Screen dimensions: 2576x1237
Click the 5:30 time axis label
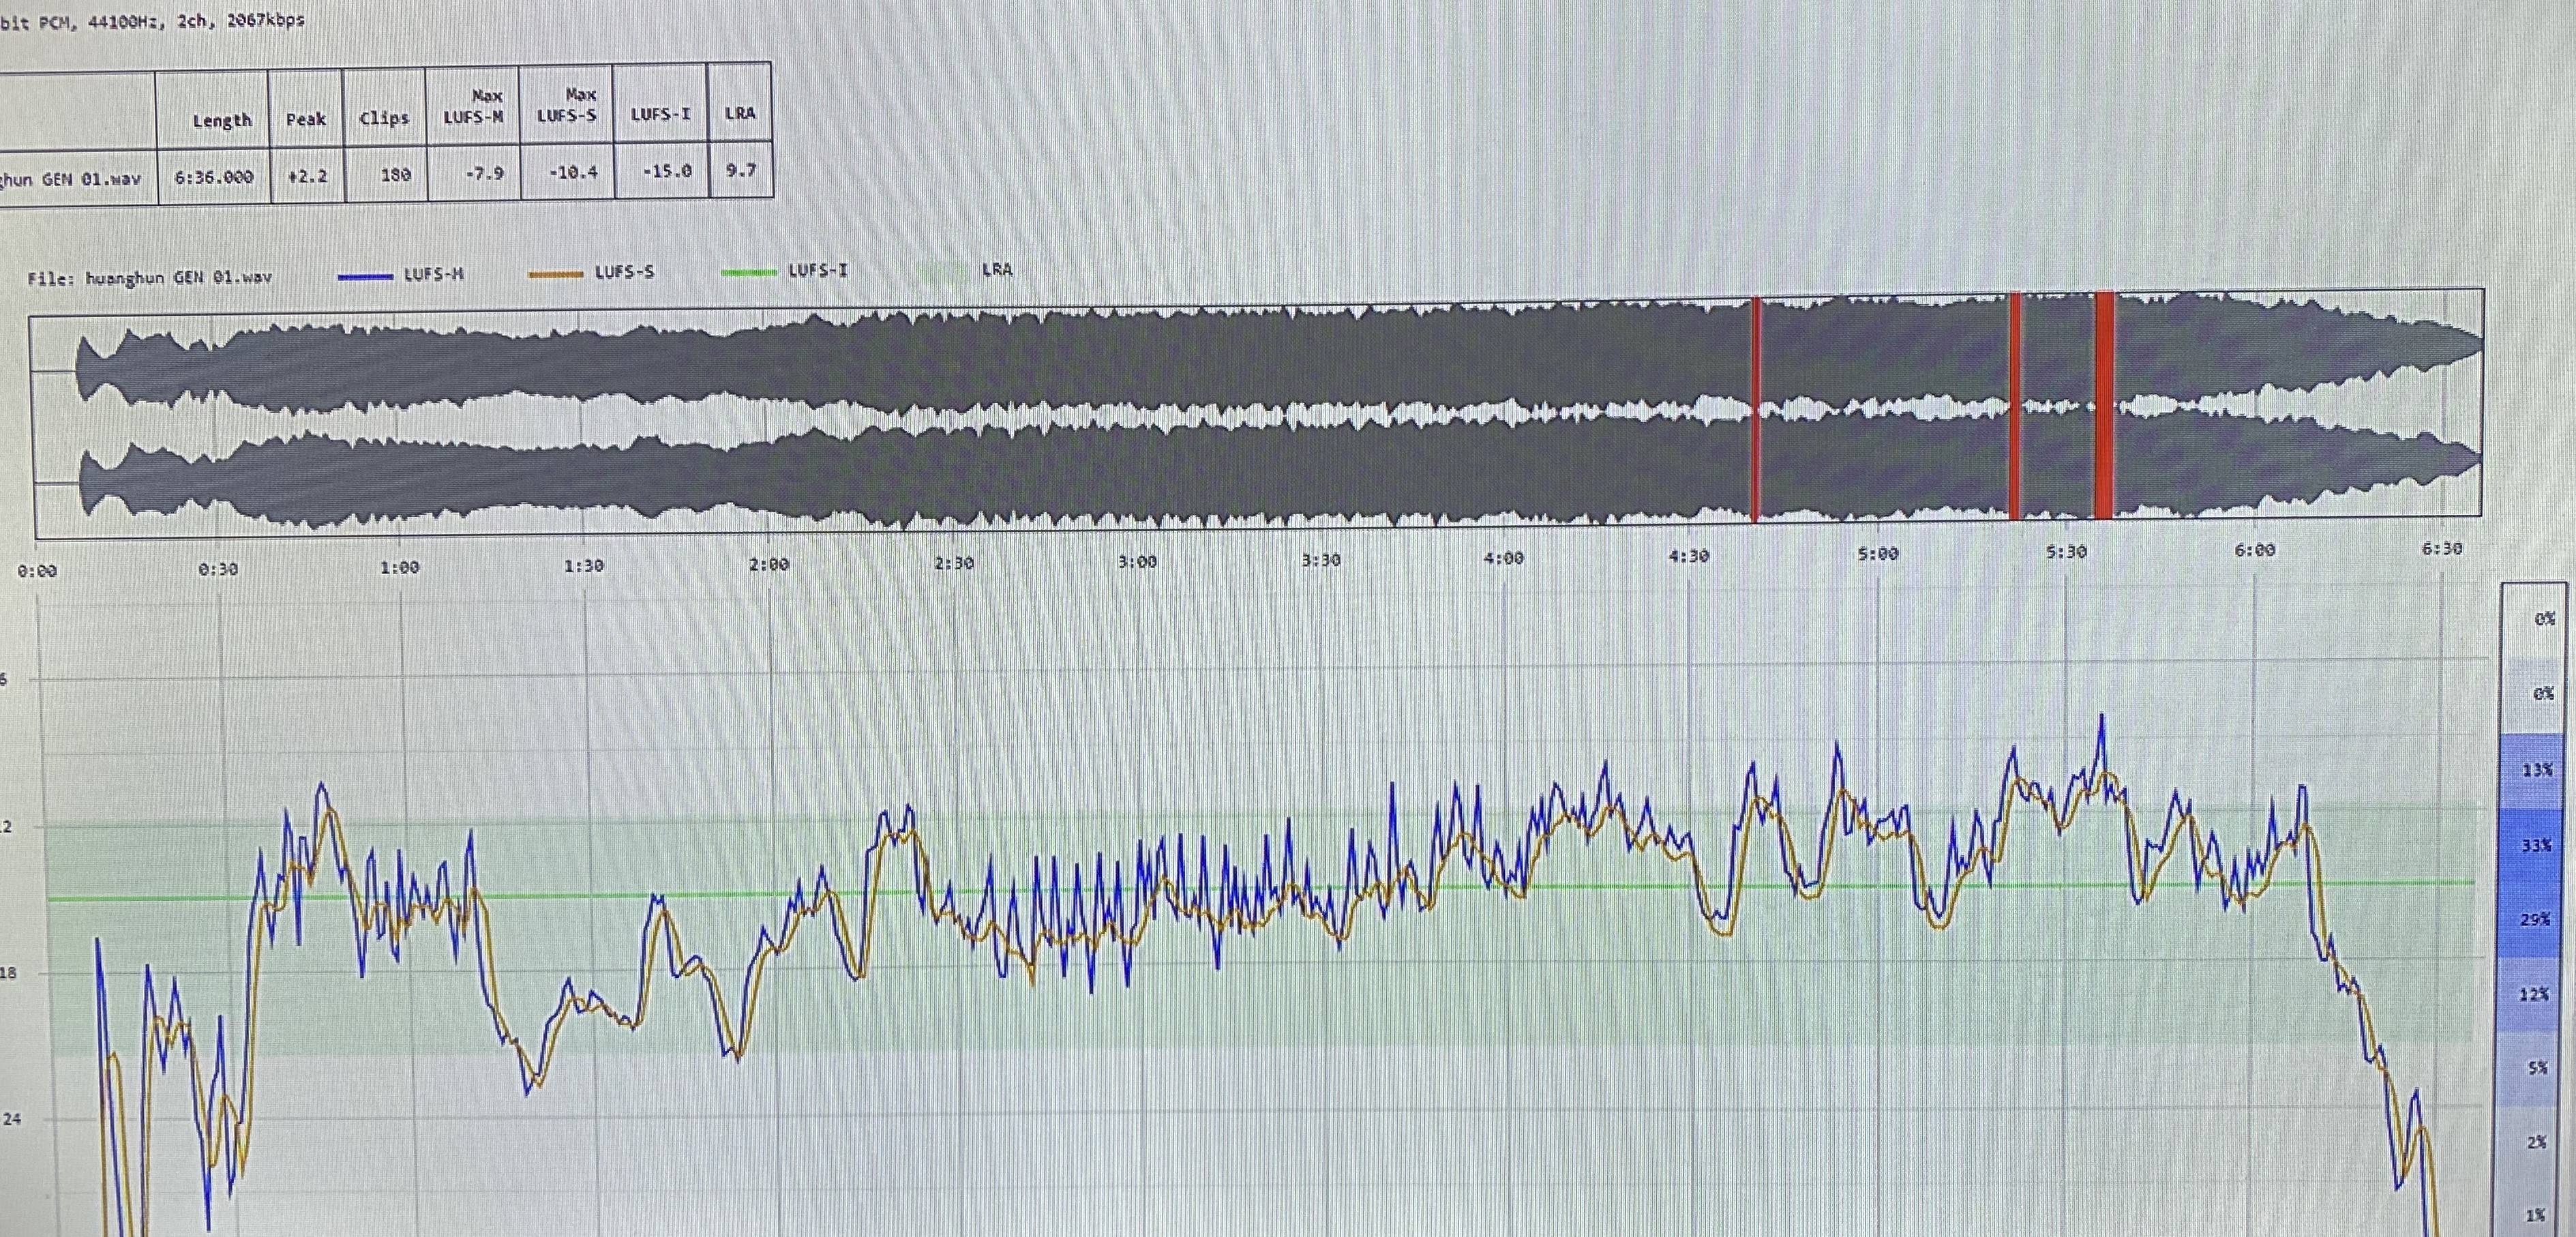[x=2066, y=552]
